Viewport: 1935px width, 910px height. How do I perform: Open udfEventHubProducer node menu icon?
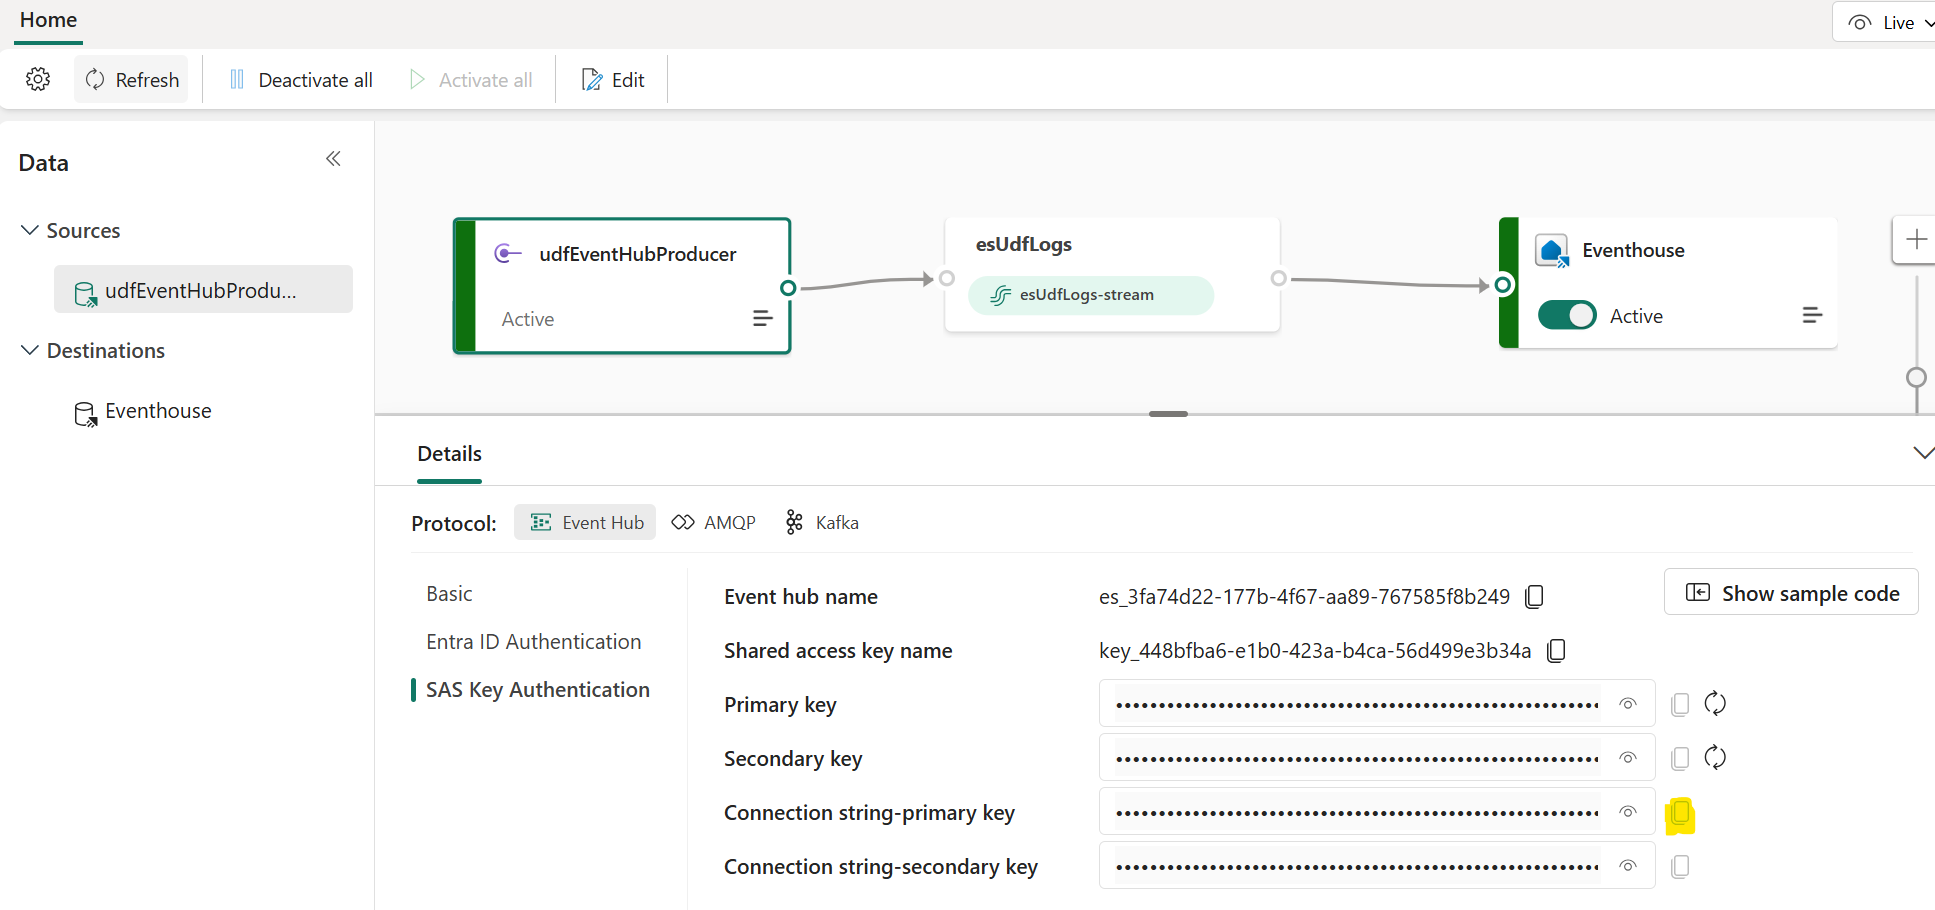[762, 319]
